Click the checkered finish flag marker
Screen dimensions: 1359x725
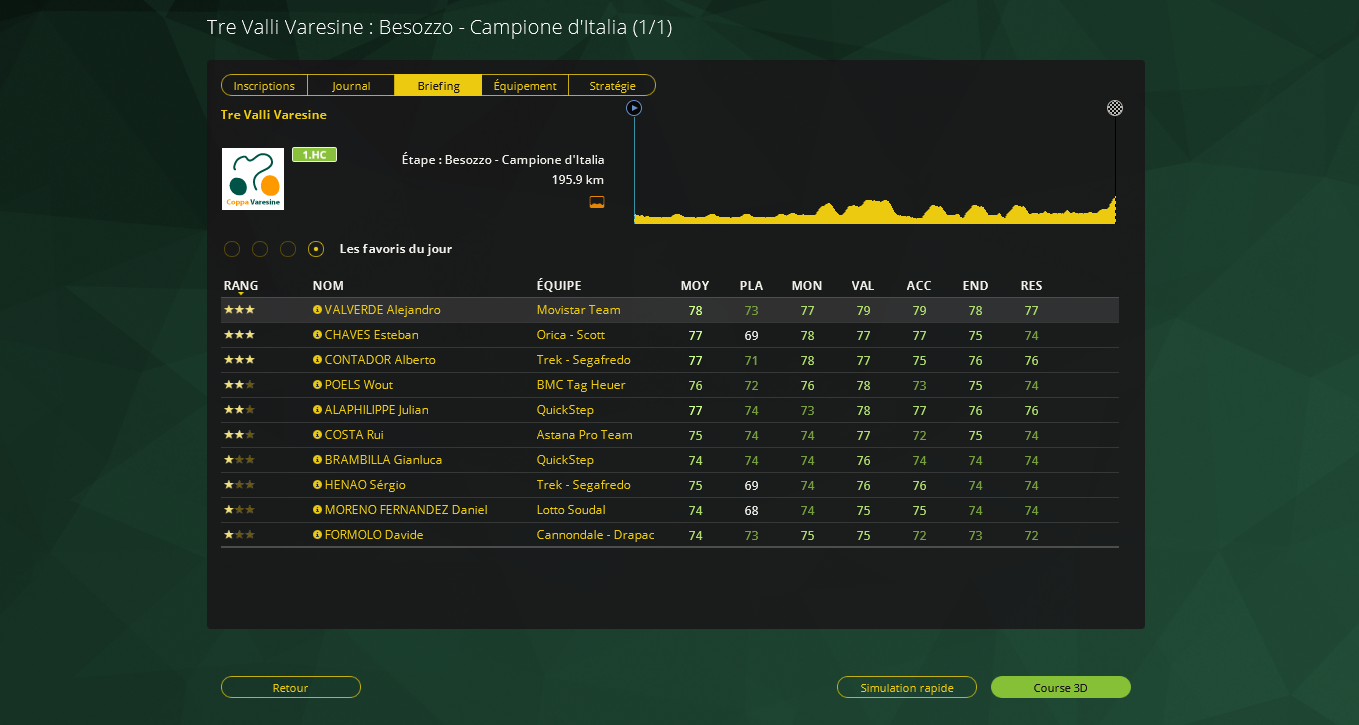point(1115,108)
